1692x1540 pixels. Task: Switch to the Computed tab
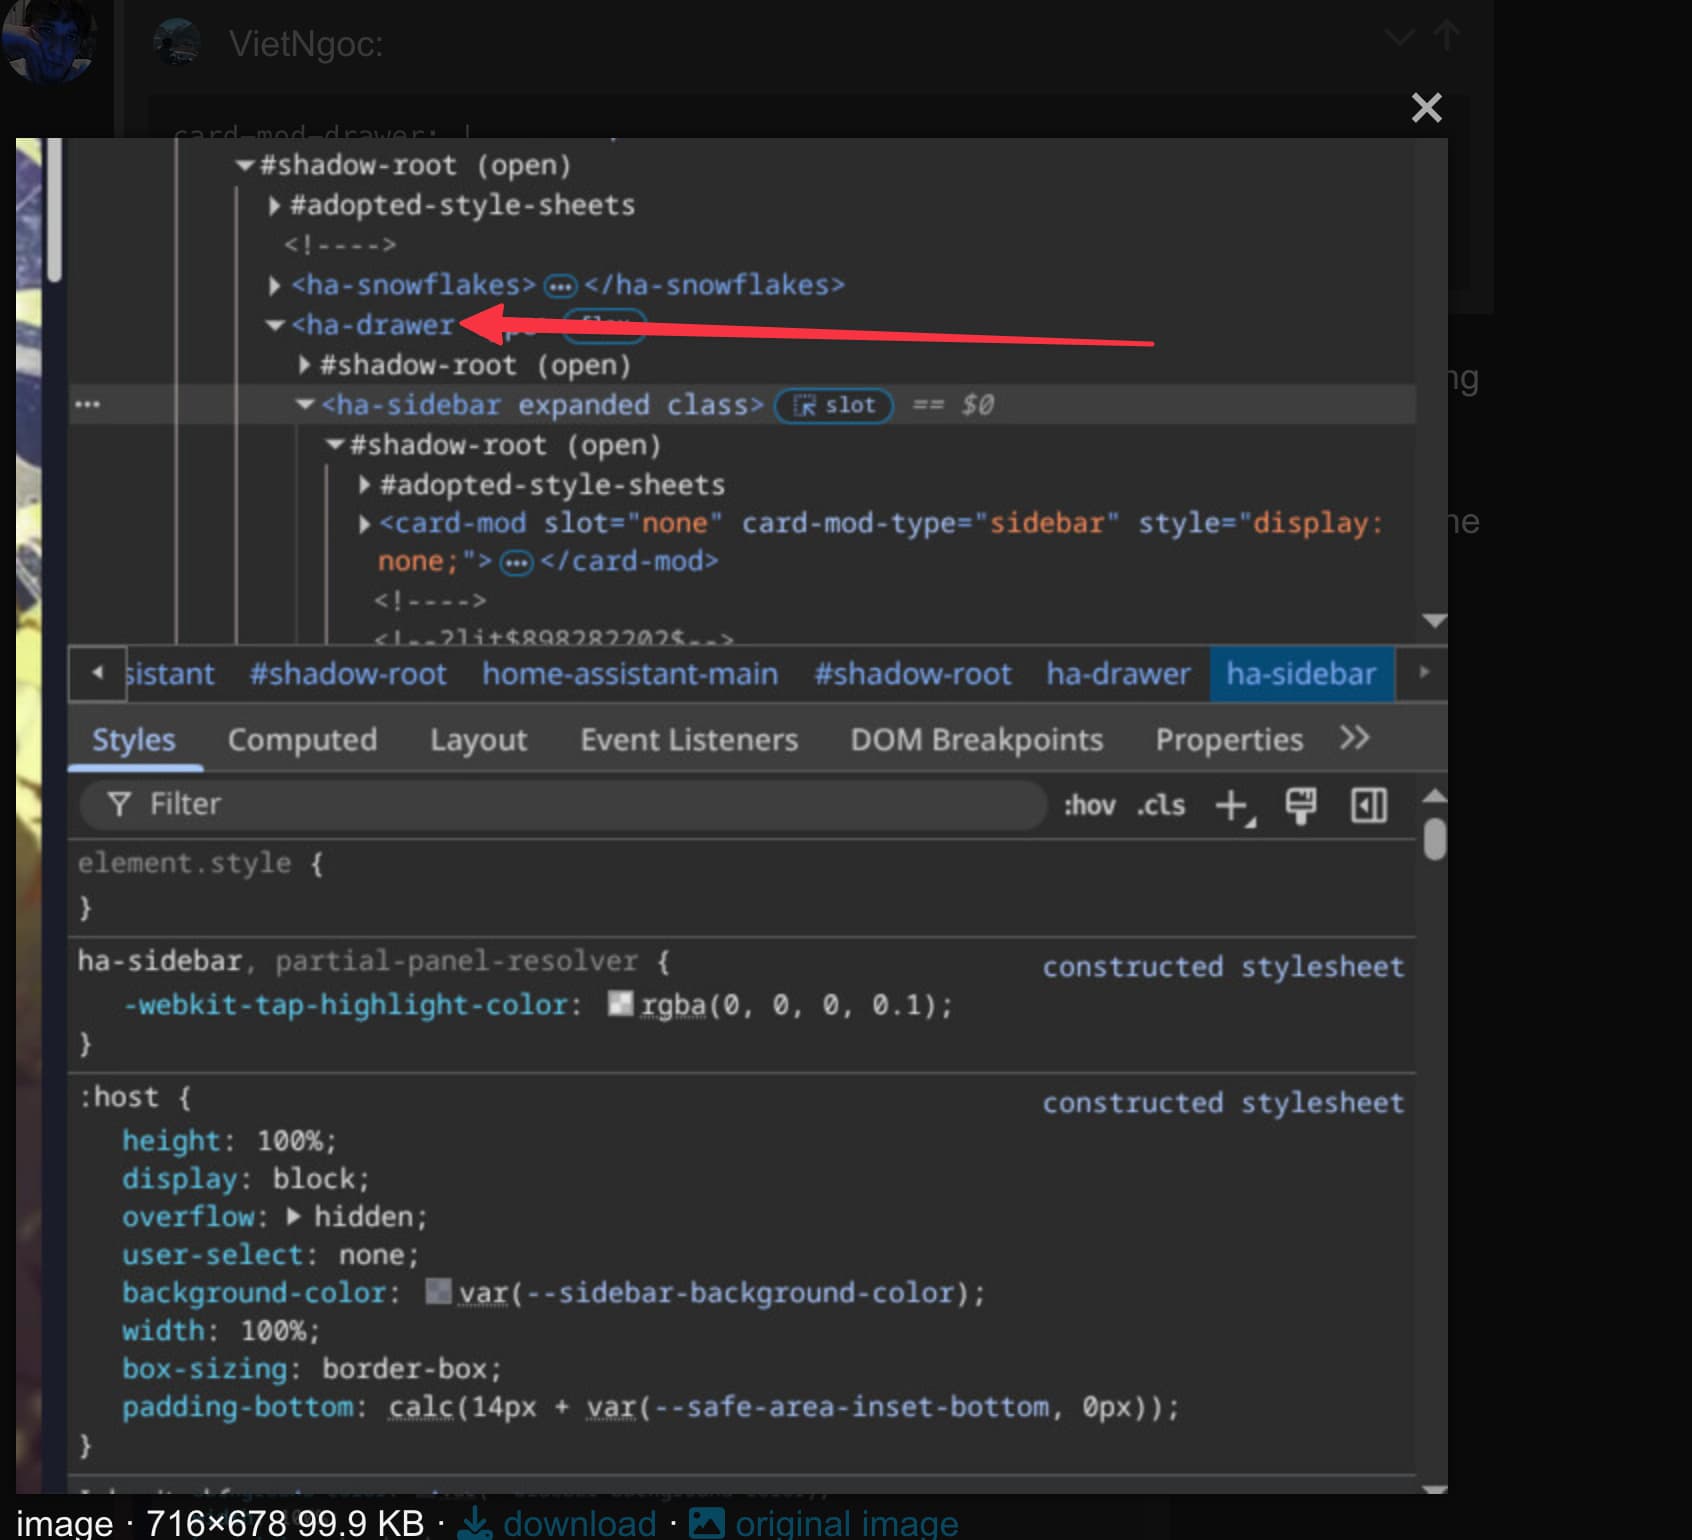pyautogui.click(x=302, y=740)
